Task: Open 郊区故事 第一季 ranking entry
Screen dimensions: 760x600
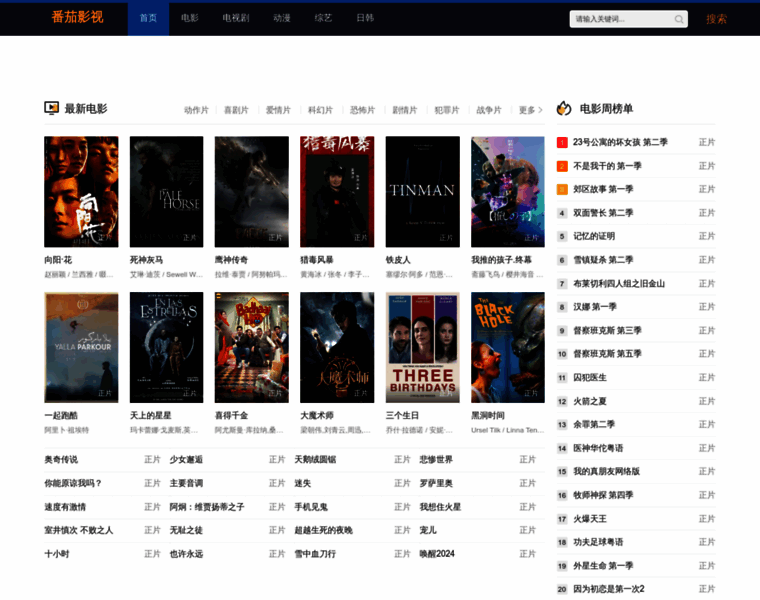Action: tap(603, 189)
